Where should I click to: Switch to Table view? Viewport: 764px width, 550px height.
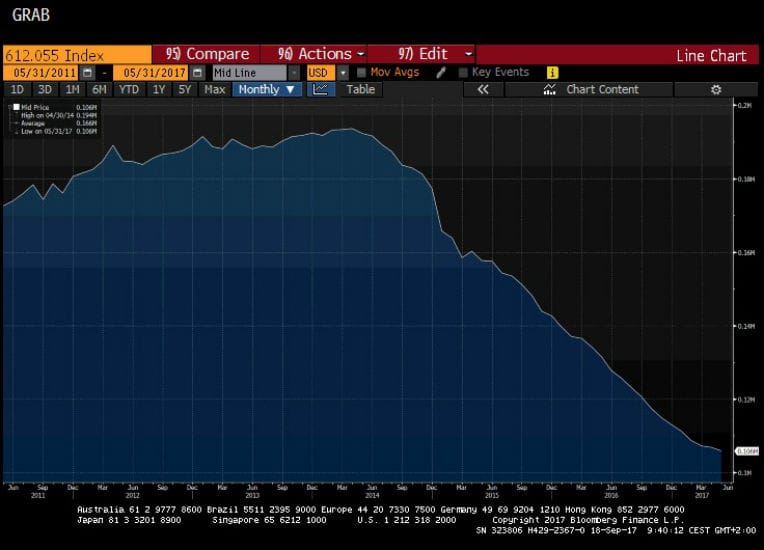pyautogui.click(x=360, y=90)
